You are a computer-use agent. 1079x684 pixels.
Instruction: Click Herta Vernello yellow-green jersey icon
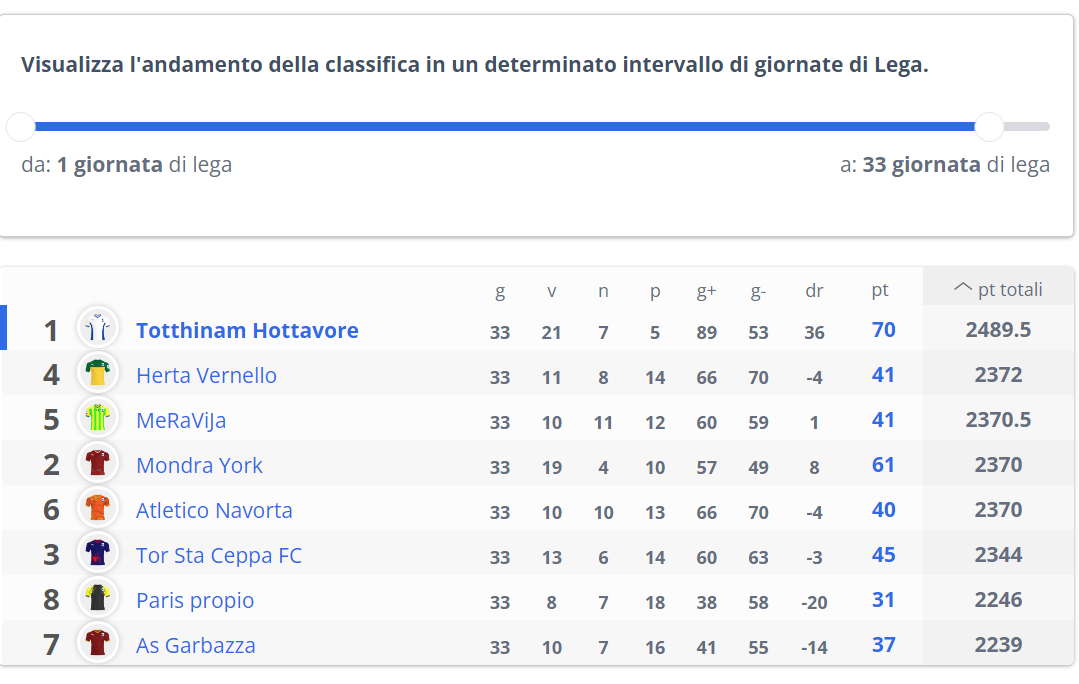[x=98, y=373]
